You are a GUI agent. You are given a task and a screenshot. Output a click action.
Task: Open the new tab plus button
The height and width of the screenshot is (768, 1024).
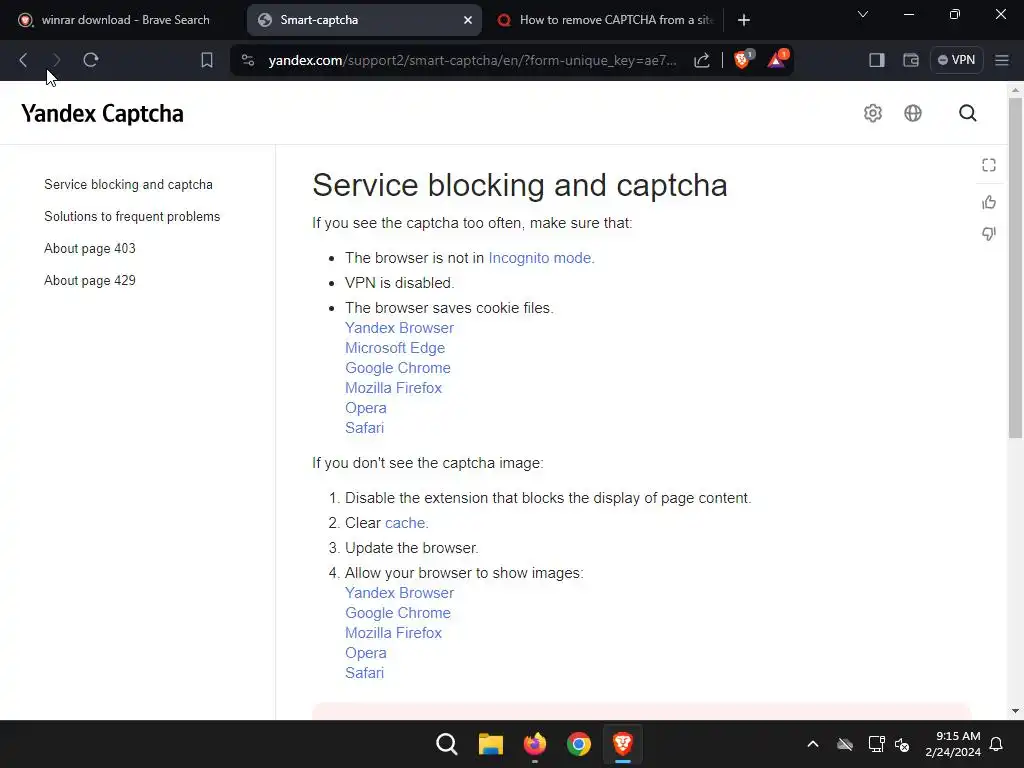(x=743, y=20)
